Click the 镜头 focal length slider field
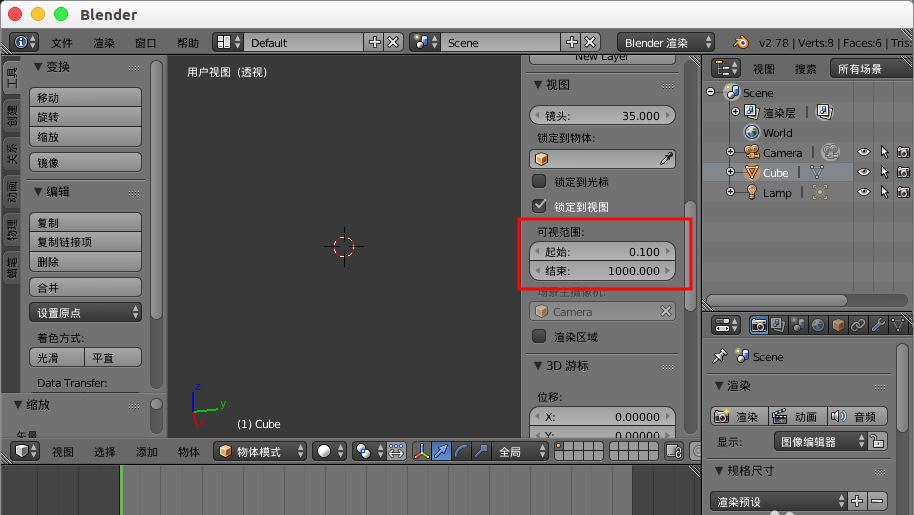 (x=602, y=115)
